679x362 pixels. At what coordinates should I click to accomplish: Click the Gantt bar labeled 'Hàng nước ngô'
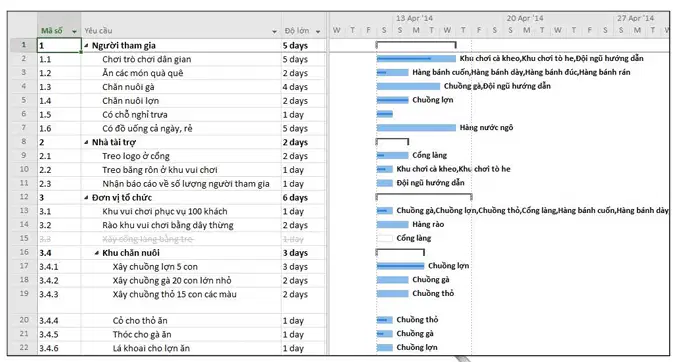[x=416, y=128]
